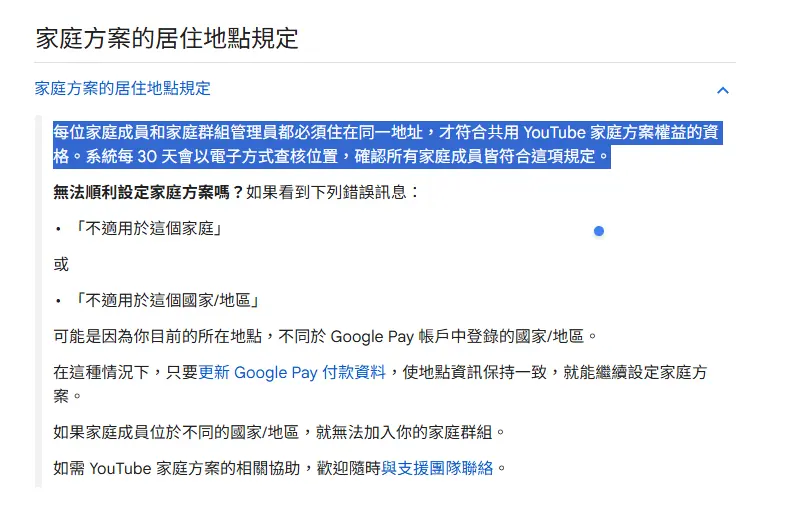
Task: Click the sentence starting 如果家庭成員位於不同的國家
Action: coord(279,432)
